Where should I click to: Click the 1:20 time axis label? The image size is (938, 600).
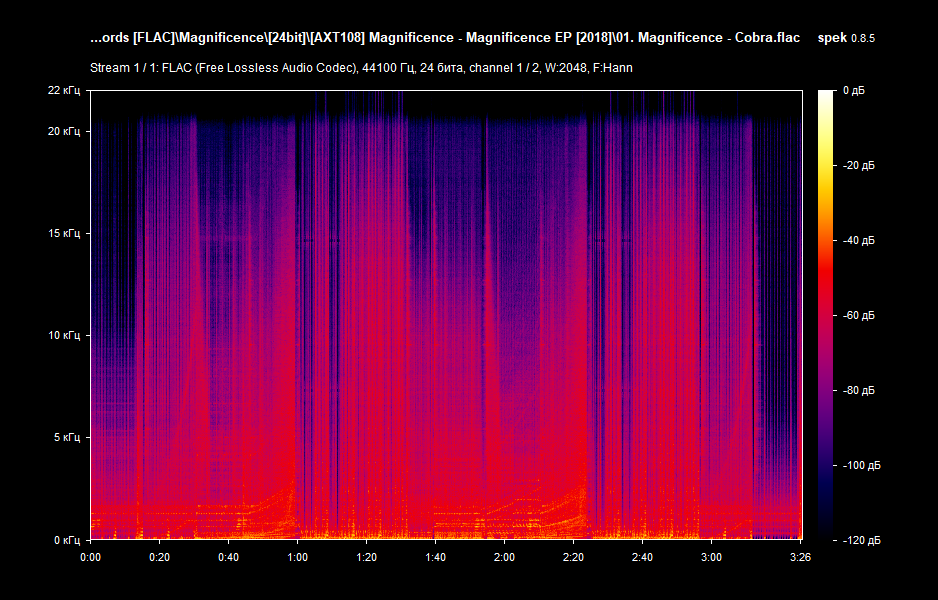pos(366,558)
